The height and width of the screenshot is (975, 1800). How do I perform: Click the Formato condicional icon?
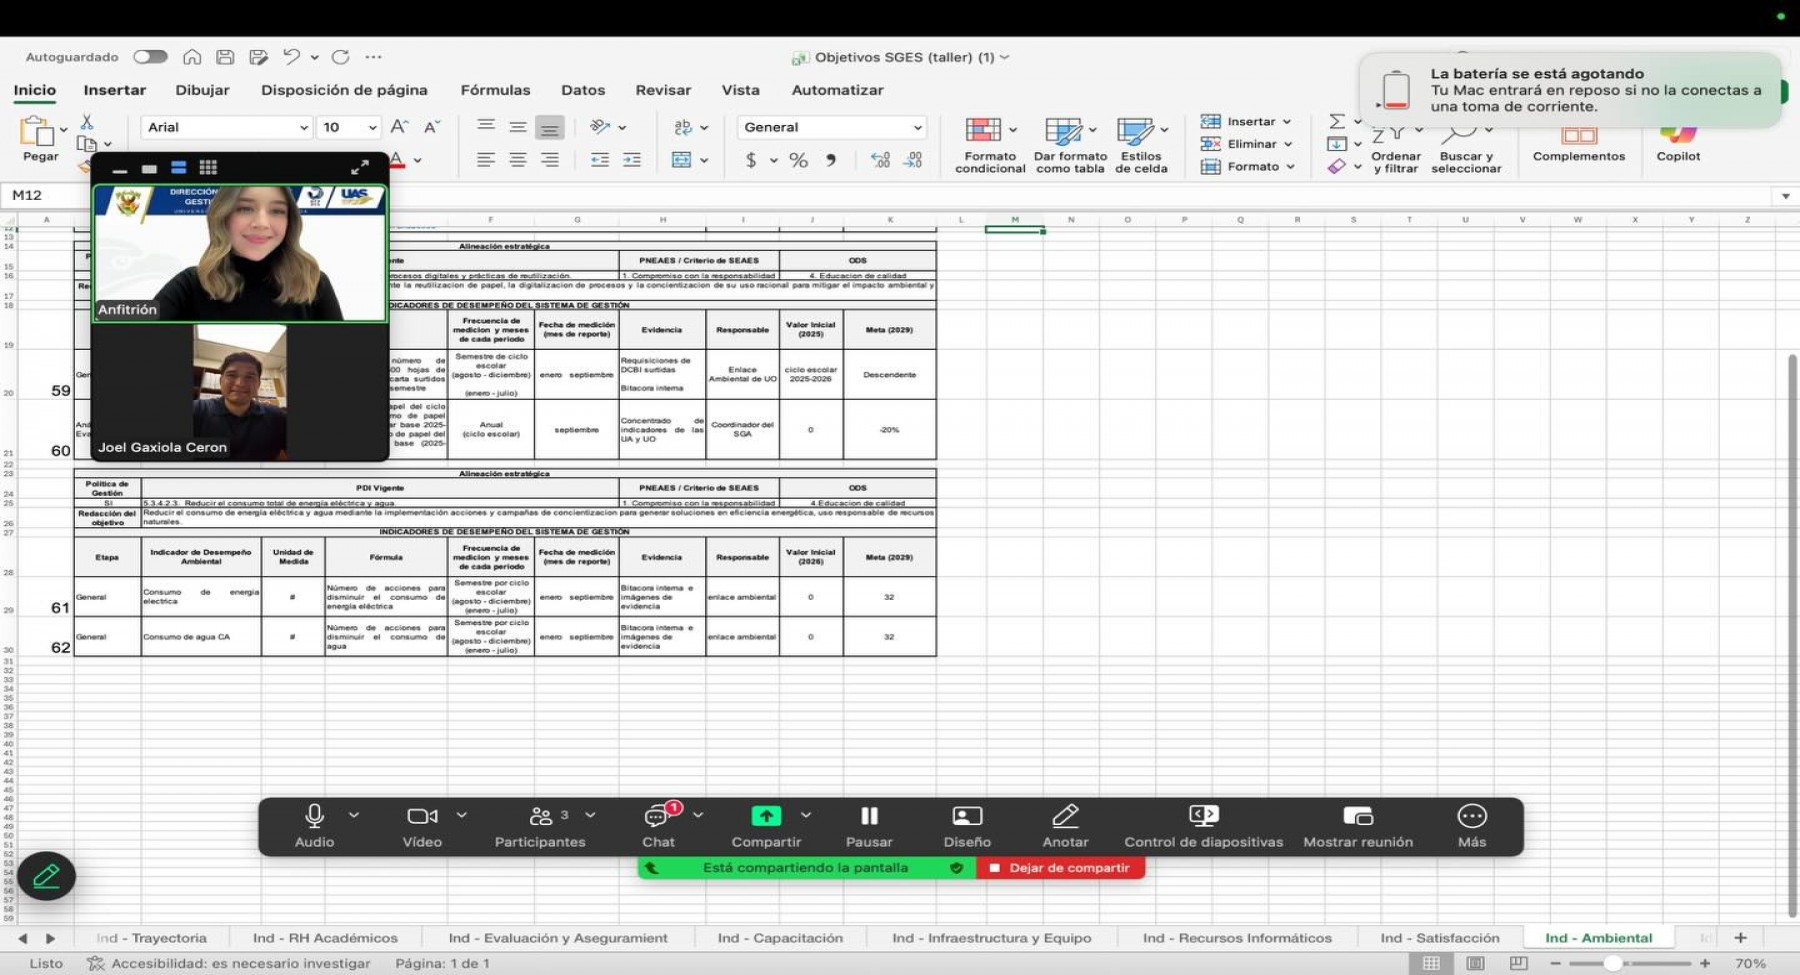pyautogui.click(x=983, y=131)
